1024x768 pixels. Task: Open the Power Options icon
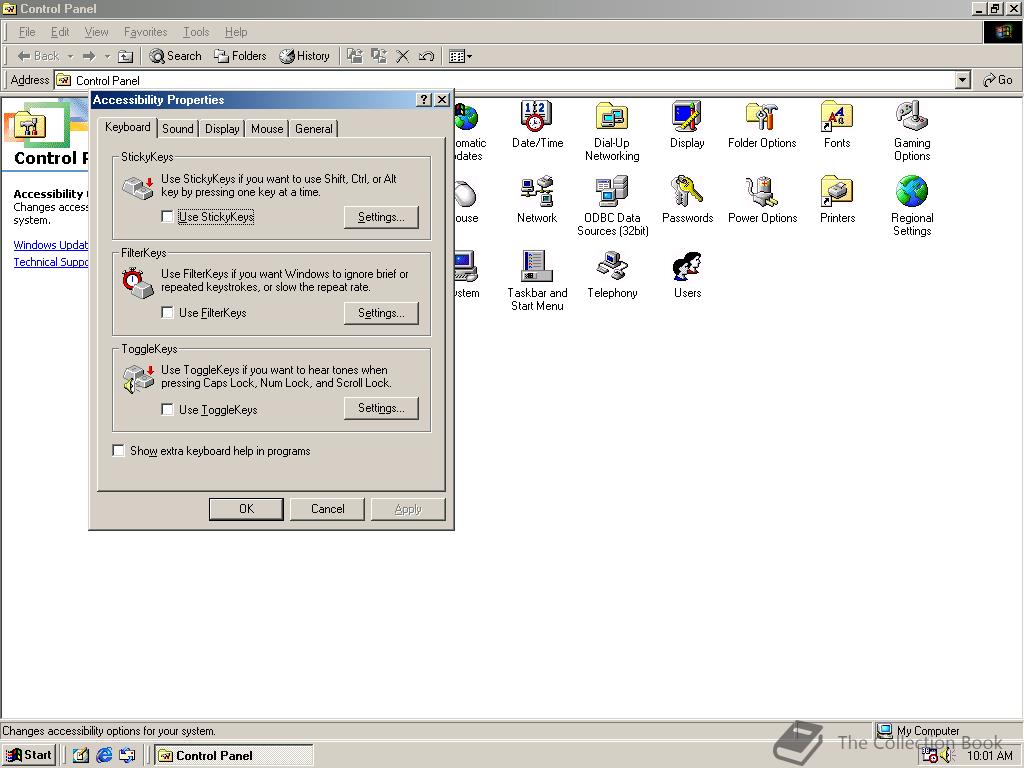tap(762, 199)
